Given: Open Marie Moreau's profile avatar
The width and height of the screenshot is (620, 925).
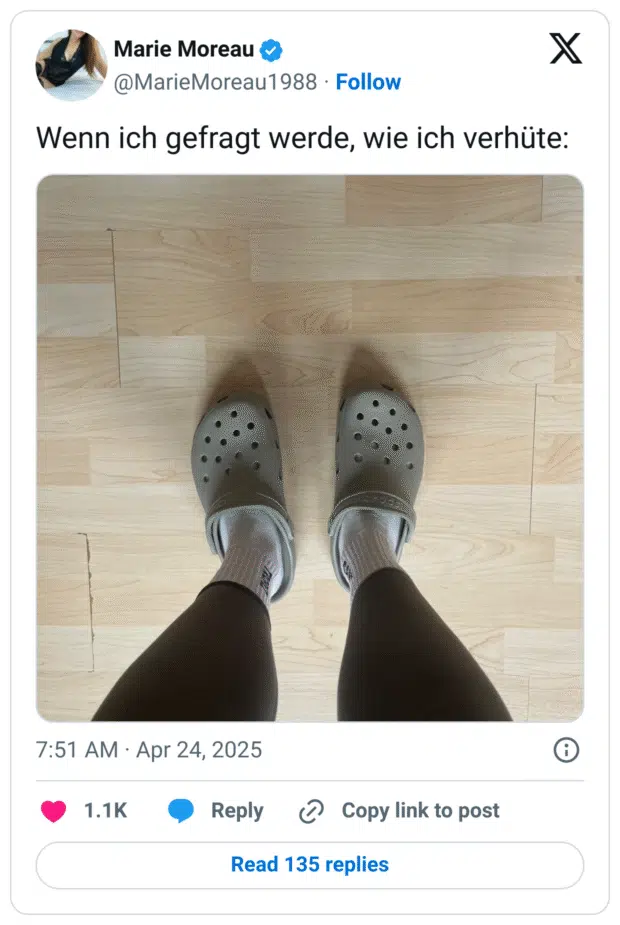Looking at the screenshot, I should pyautogui.click(x=71, y=65).
